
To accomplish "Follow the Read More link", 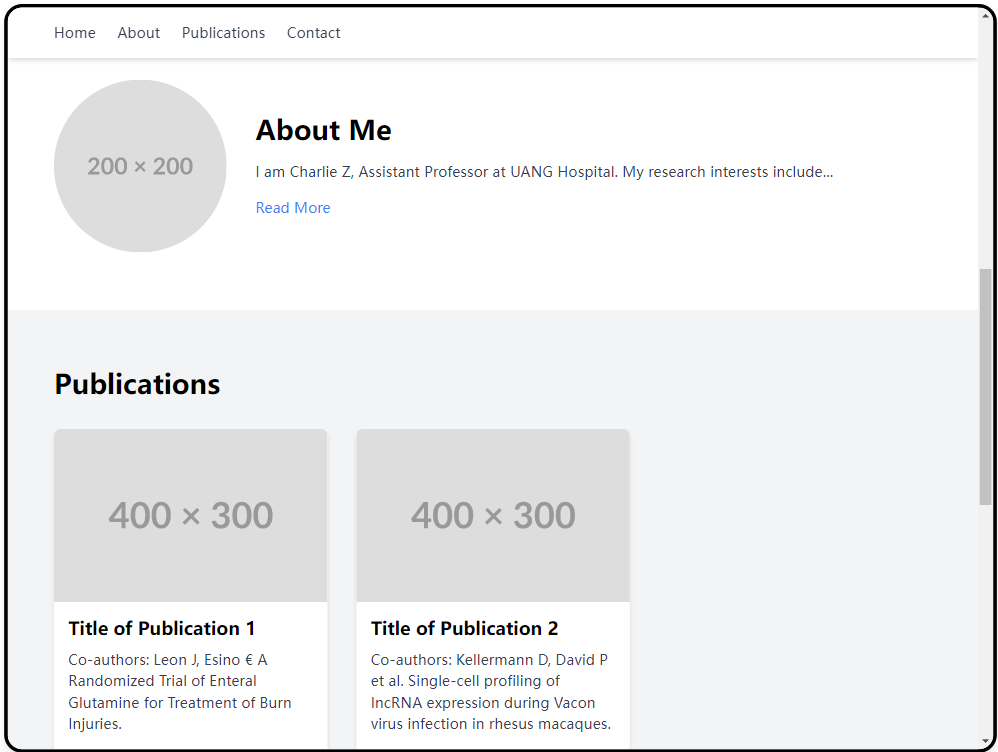I will coord(293,208).
